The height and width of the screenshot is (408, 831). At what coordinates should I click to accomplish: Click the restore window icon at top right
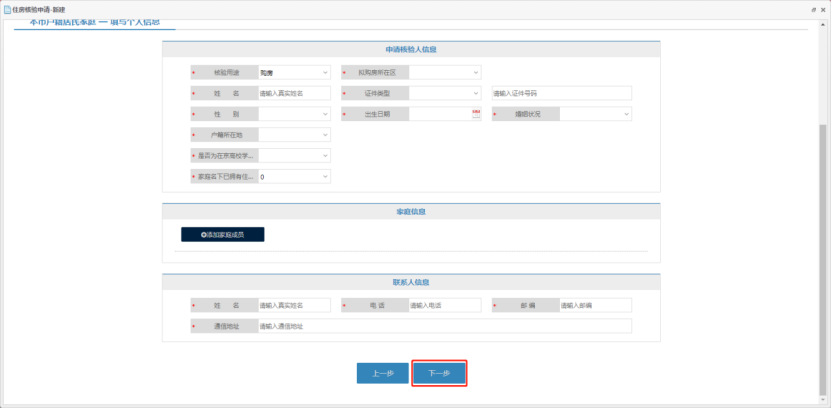pyautogui.click(x=812, y=7)
